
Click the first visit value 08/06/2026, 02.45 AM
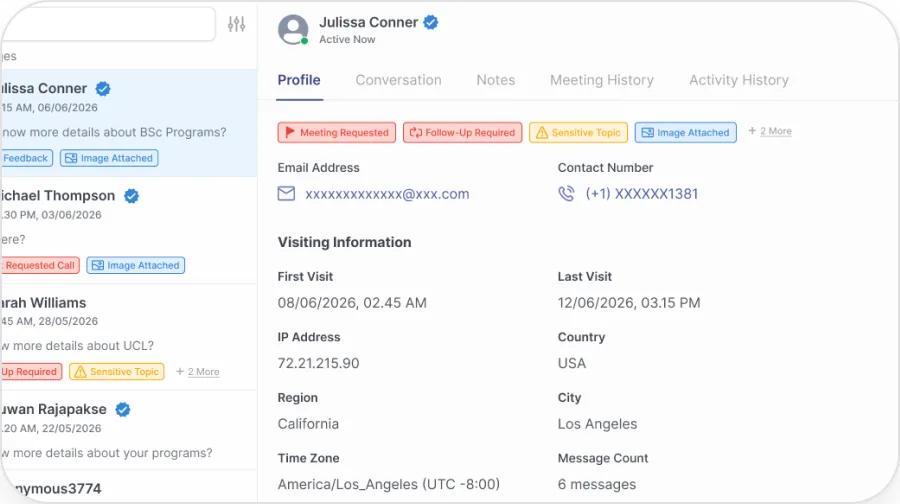(352, 303)
